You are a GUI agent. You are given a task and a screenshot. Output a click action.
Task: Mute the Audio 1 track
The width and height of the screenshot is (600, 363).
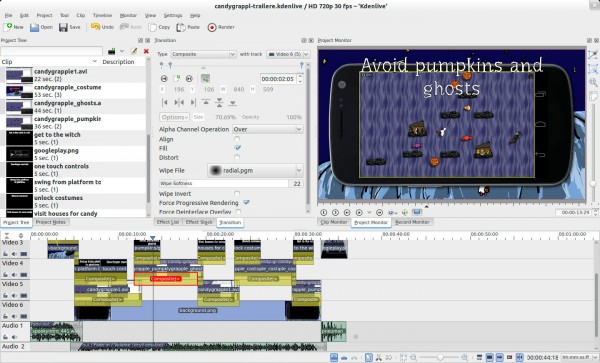(x=14, y=337)
